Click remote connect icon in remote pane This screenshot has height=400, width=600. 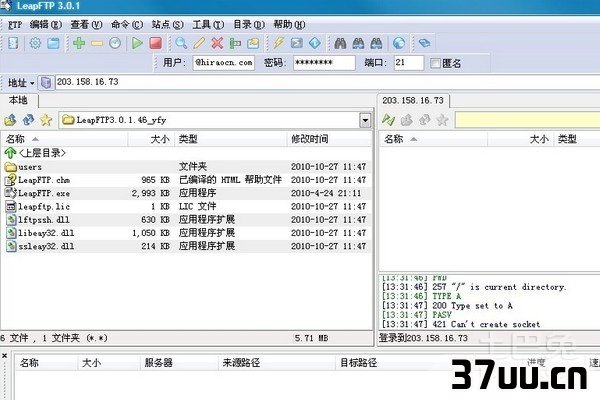[x=388, y=120]
